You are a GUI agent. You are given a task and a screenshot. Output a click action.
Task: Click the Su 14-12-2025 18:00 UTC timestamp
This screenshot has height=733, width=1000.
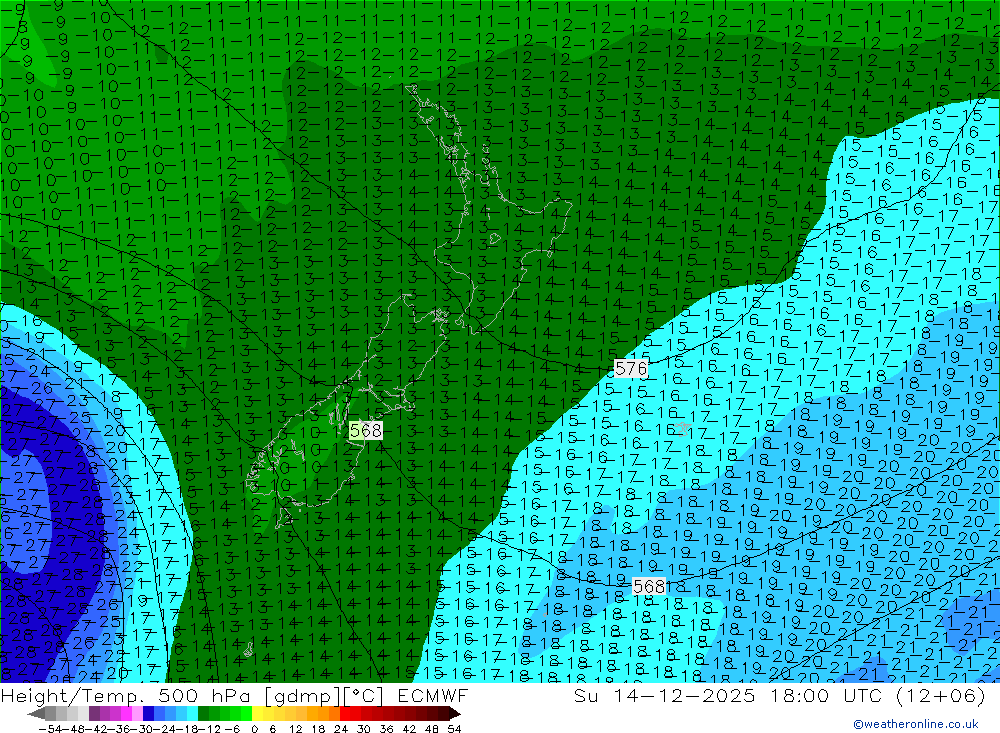pyautogui.click(x=779, y=695)
